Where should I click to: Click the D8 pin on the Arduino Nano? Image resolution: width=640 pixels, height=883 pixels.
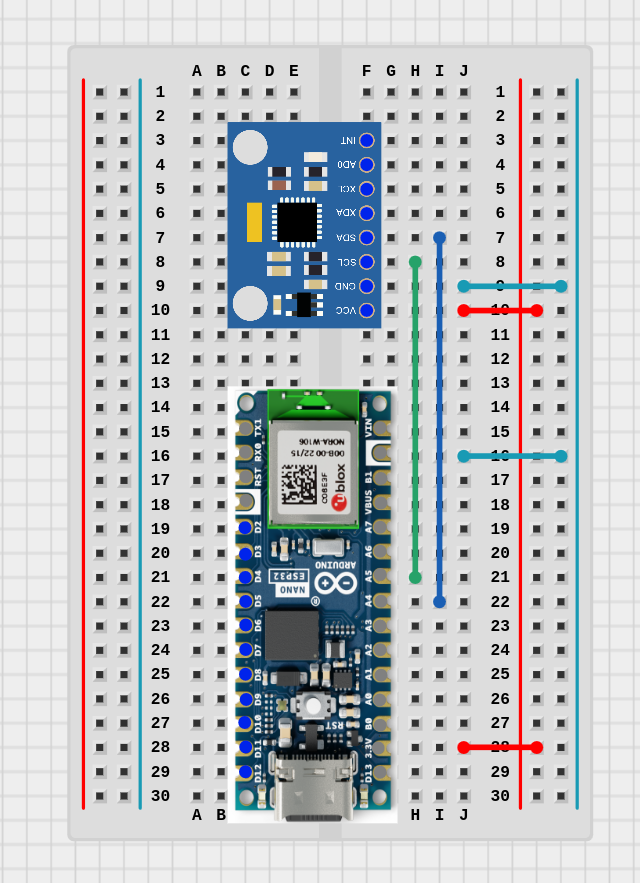245,674
